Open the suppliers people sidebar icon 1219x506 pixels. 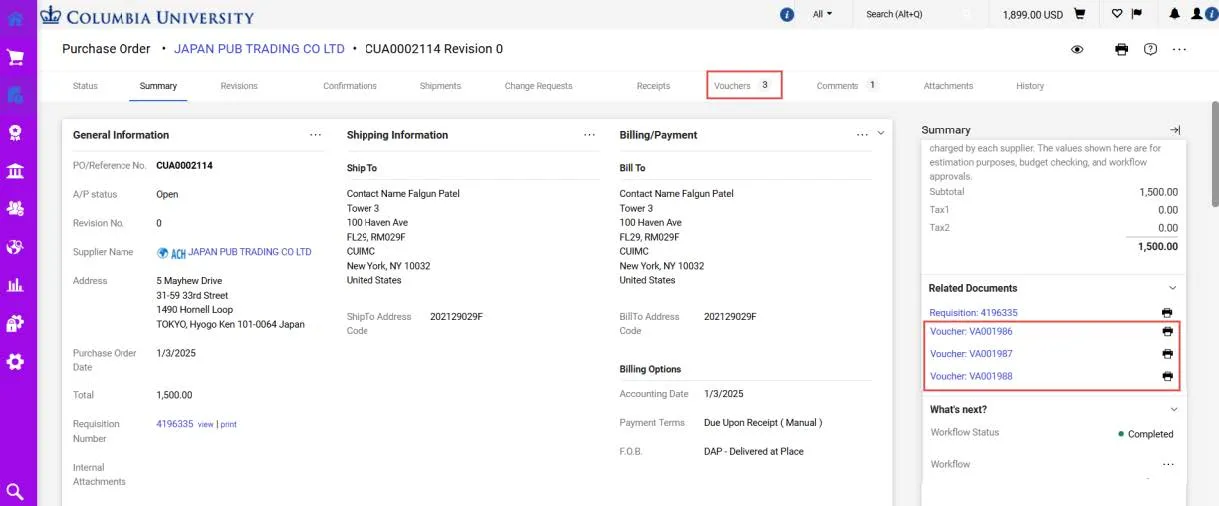tap(15, 209)
